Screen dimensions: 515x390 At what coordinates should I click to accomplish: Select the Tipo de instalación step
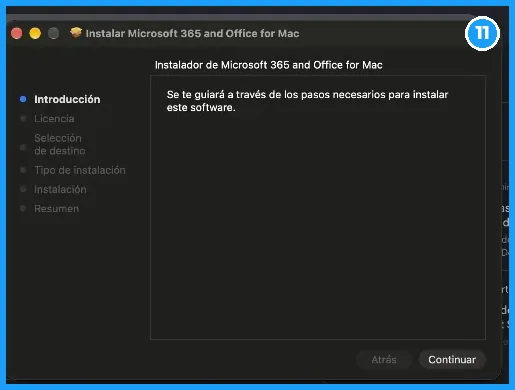click(80, 170)
